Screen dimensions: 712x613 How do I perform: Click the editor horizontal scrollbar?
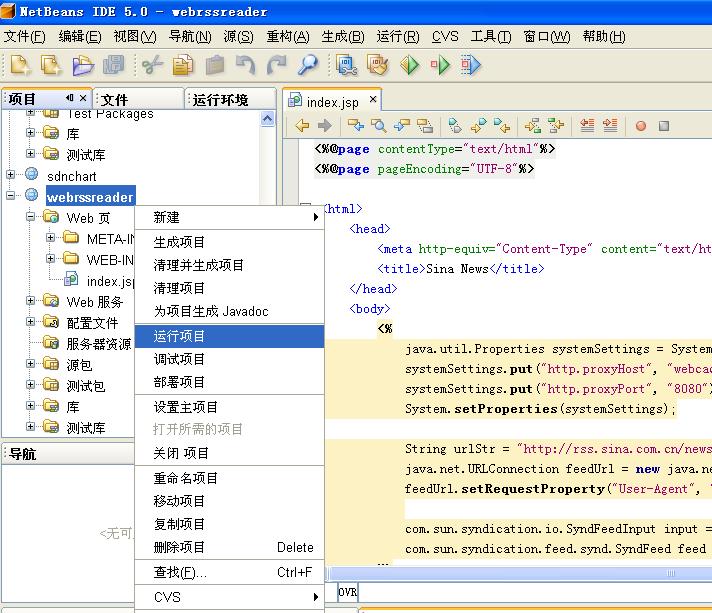pyautogui.click(x=519, y=573)
